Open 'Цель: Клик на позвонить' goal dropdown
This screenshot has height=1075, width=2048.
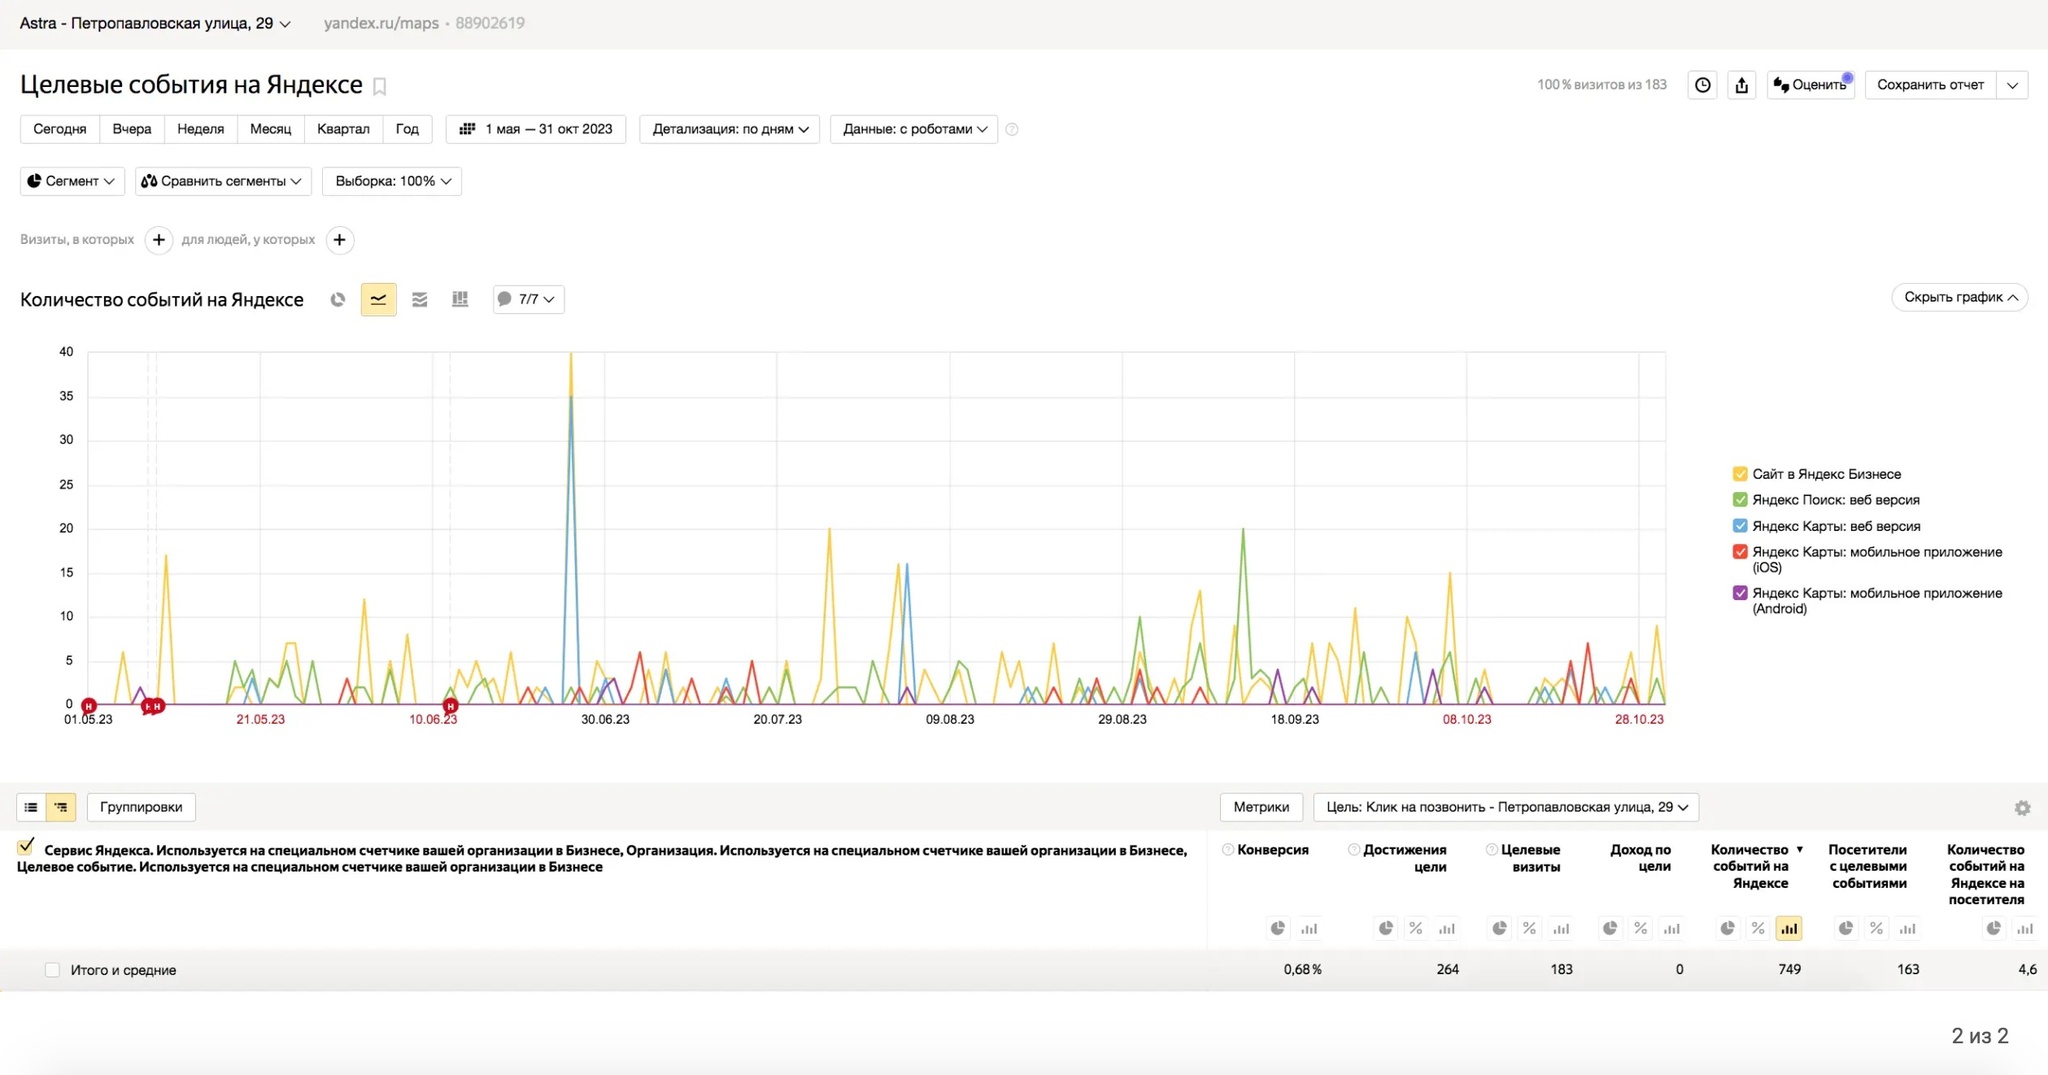pos(1507,807)
